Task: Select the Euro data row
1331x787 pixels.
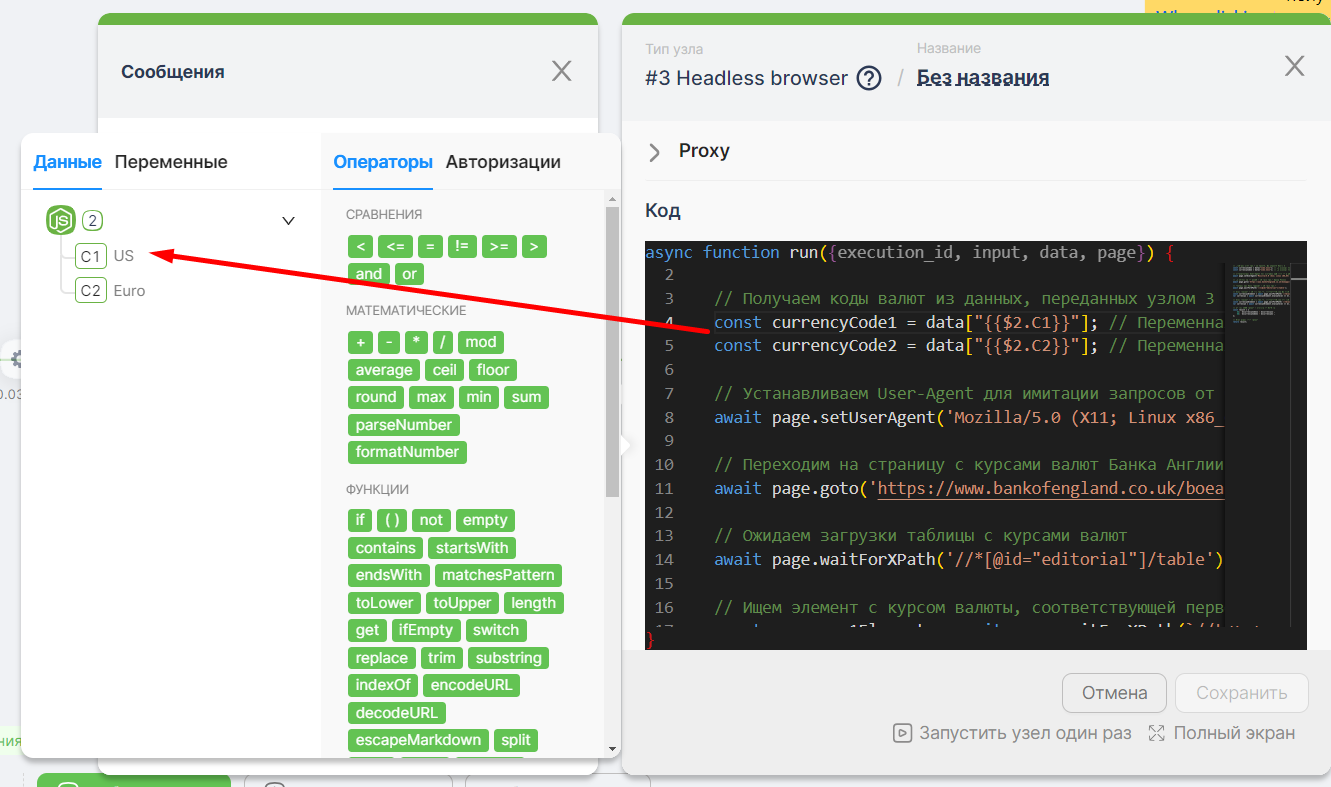Action: click(x=129, y=291)
